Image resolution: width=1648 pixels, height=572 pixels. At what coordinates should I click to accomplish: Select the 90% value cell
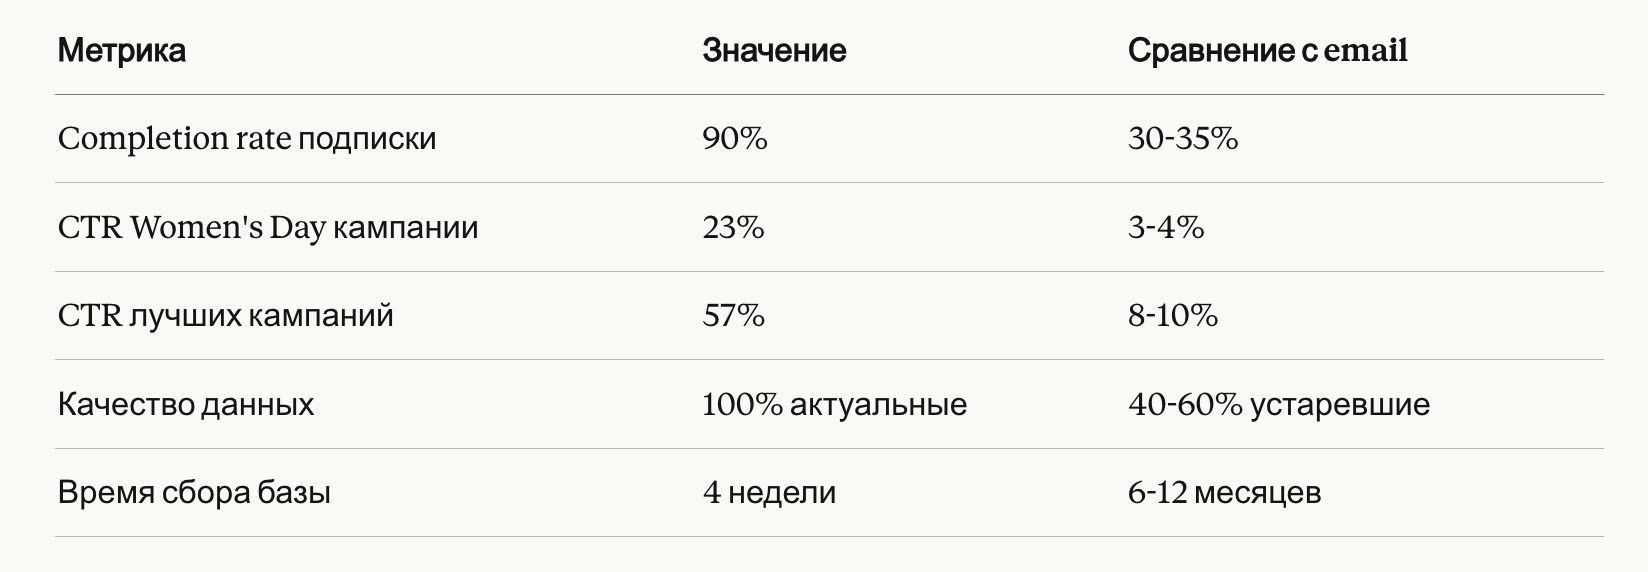tap(735, 138)
